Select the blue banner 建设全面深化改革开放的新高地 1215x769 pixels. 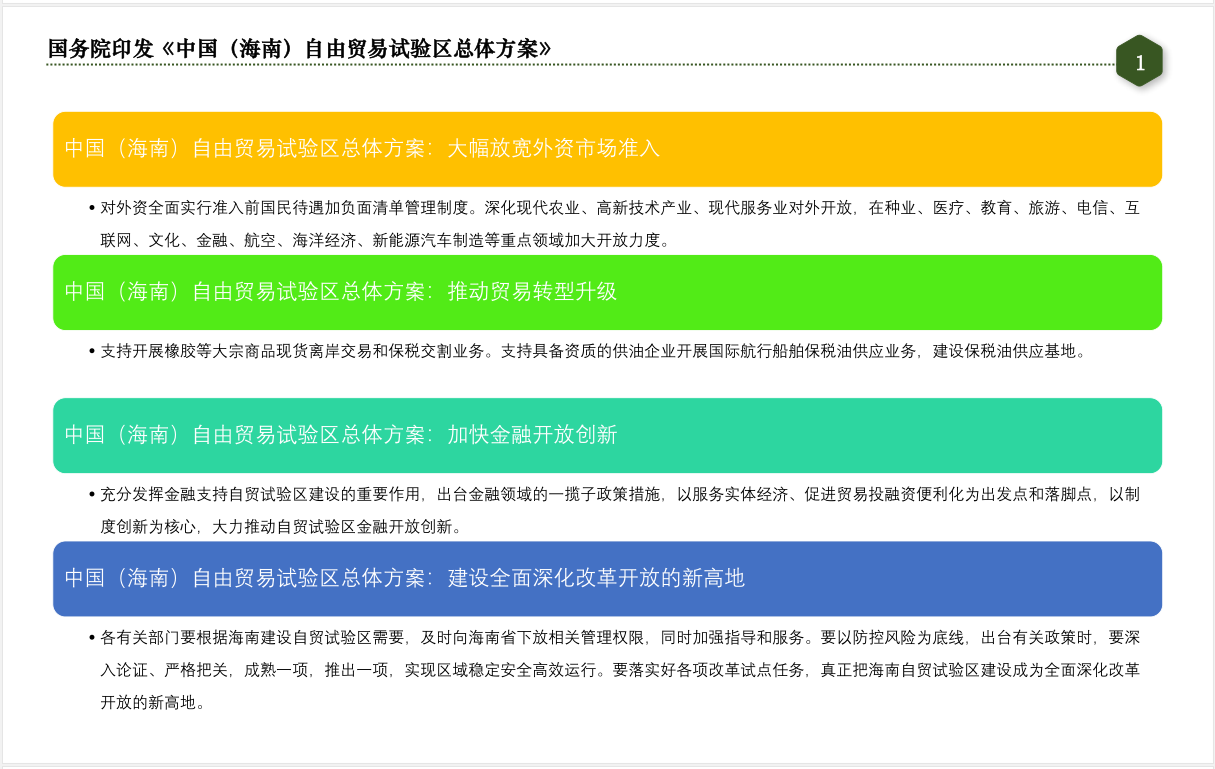click(x=607, y=578)
